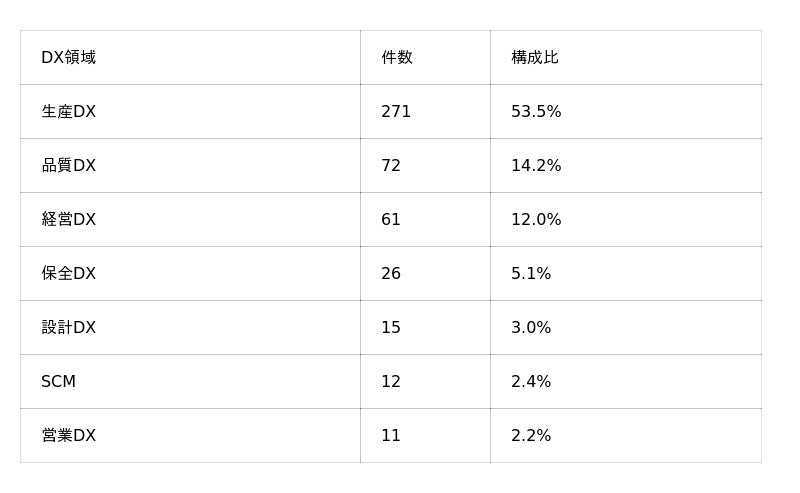This screenshot has width=800, height=493.
Task: Click the count cell showing 271
Action: point(396,111)
